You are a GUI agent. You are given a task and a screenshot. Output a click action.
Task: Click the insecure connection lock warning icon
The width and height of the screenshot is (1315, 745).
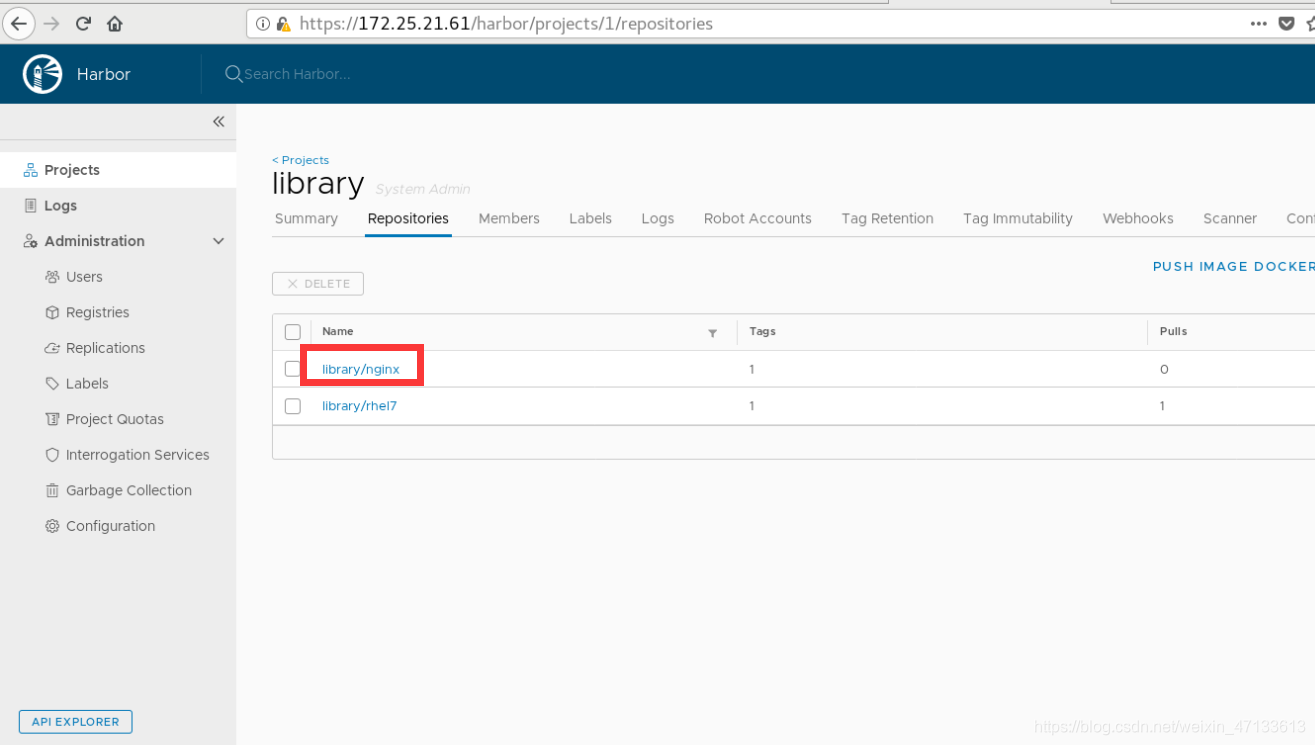(x=283, y=24)
